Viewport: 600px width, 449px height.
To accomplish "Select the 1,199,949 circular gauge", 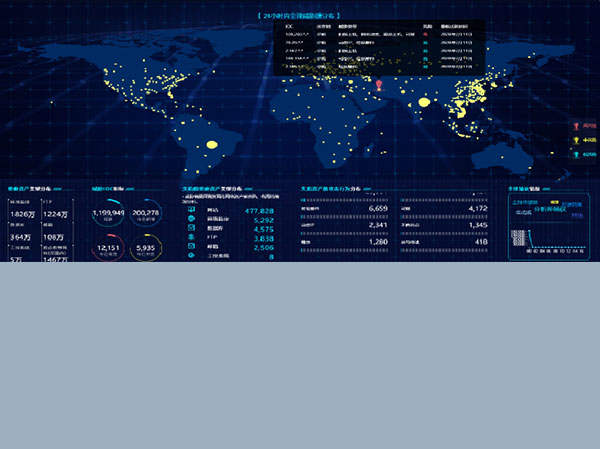I will (x=108, y=213).
